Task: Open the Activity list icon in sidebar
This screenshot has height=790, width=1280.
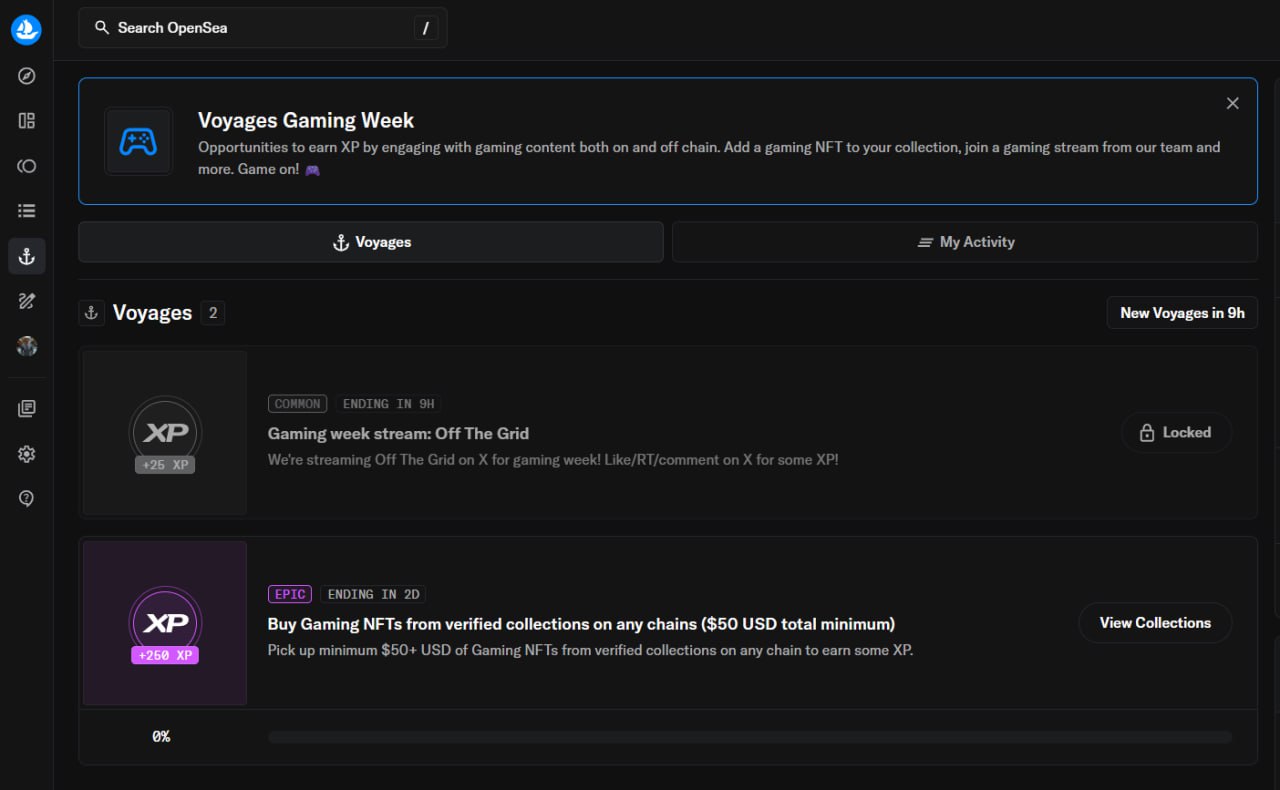Action: coord(27,211)
